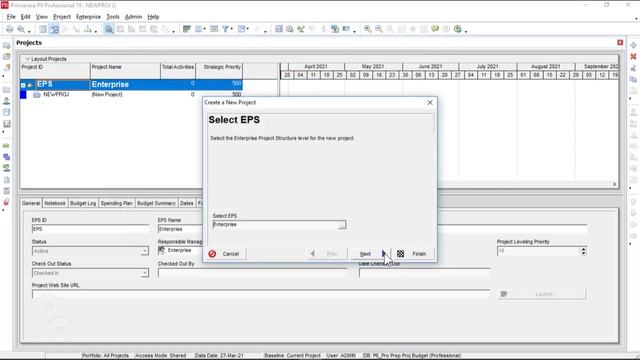Open the Bars toolbar icon
This screenshot has width=640, height=360.
[x=187, y=29]
